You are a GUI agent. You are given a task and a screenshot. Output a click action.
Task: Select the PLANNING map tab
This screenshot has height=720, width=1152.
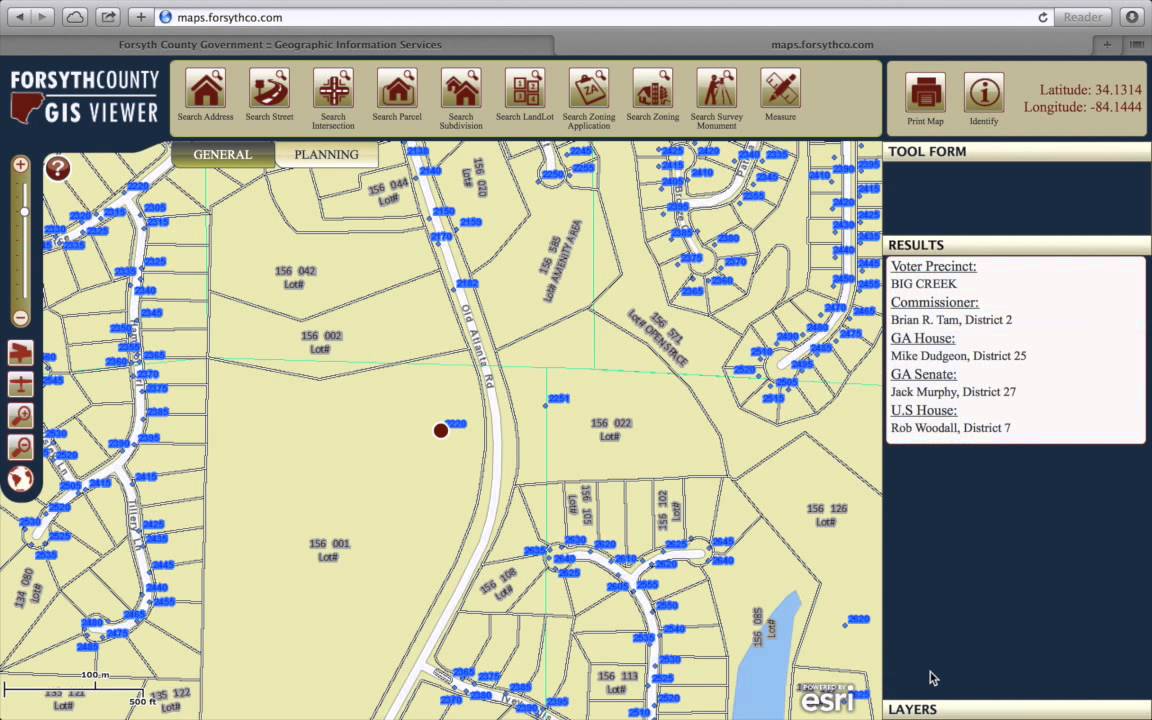coord(326,154)
